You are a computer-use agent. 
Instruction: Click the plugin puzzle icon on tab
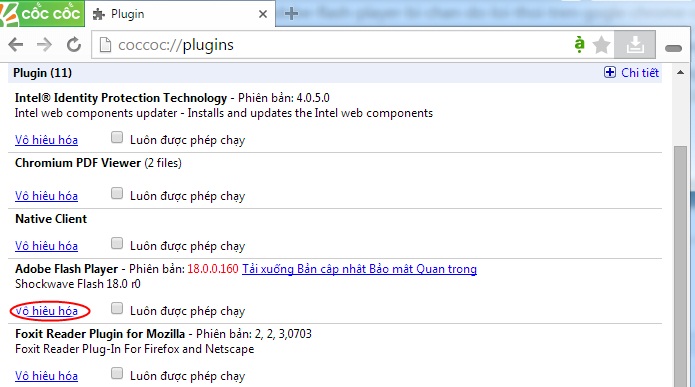pyautogui.click(x=98, y=14)
